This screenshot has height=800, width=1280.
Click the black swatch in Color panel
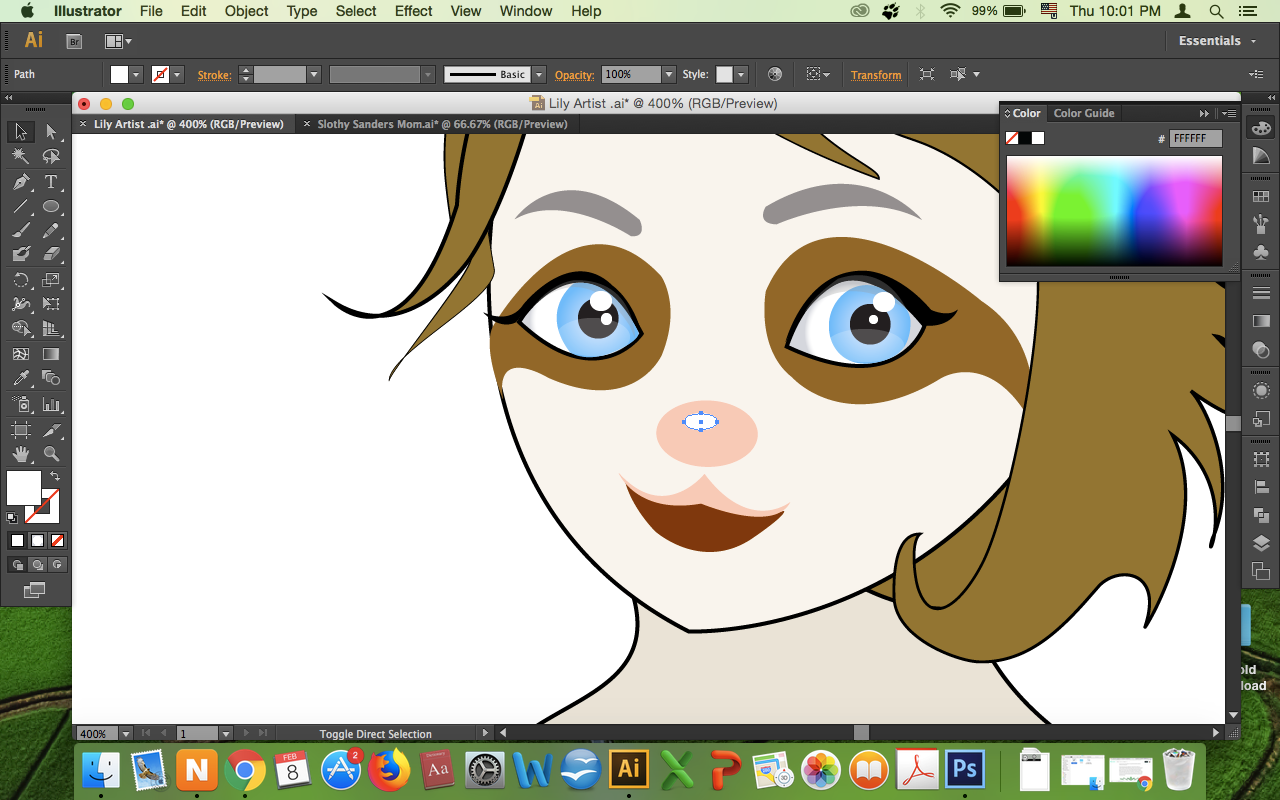(1025, 138)
